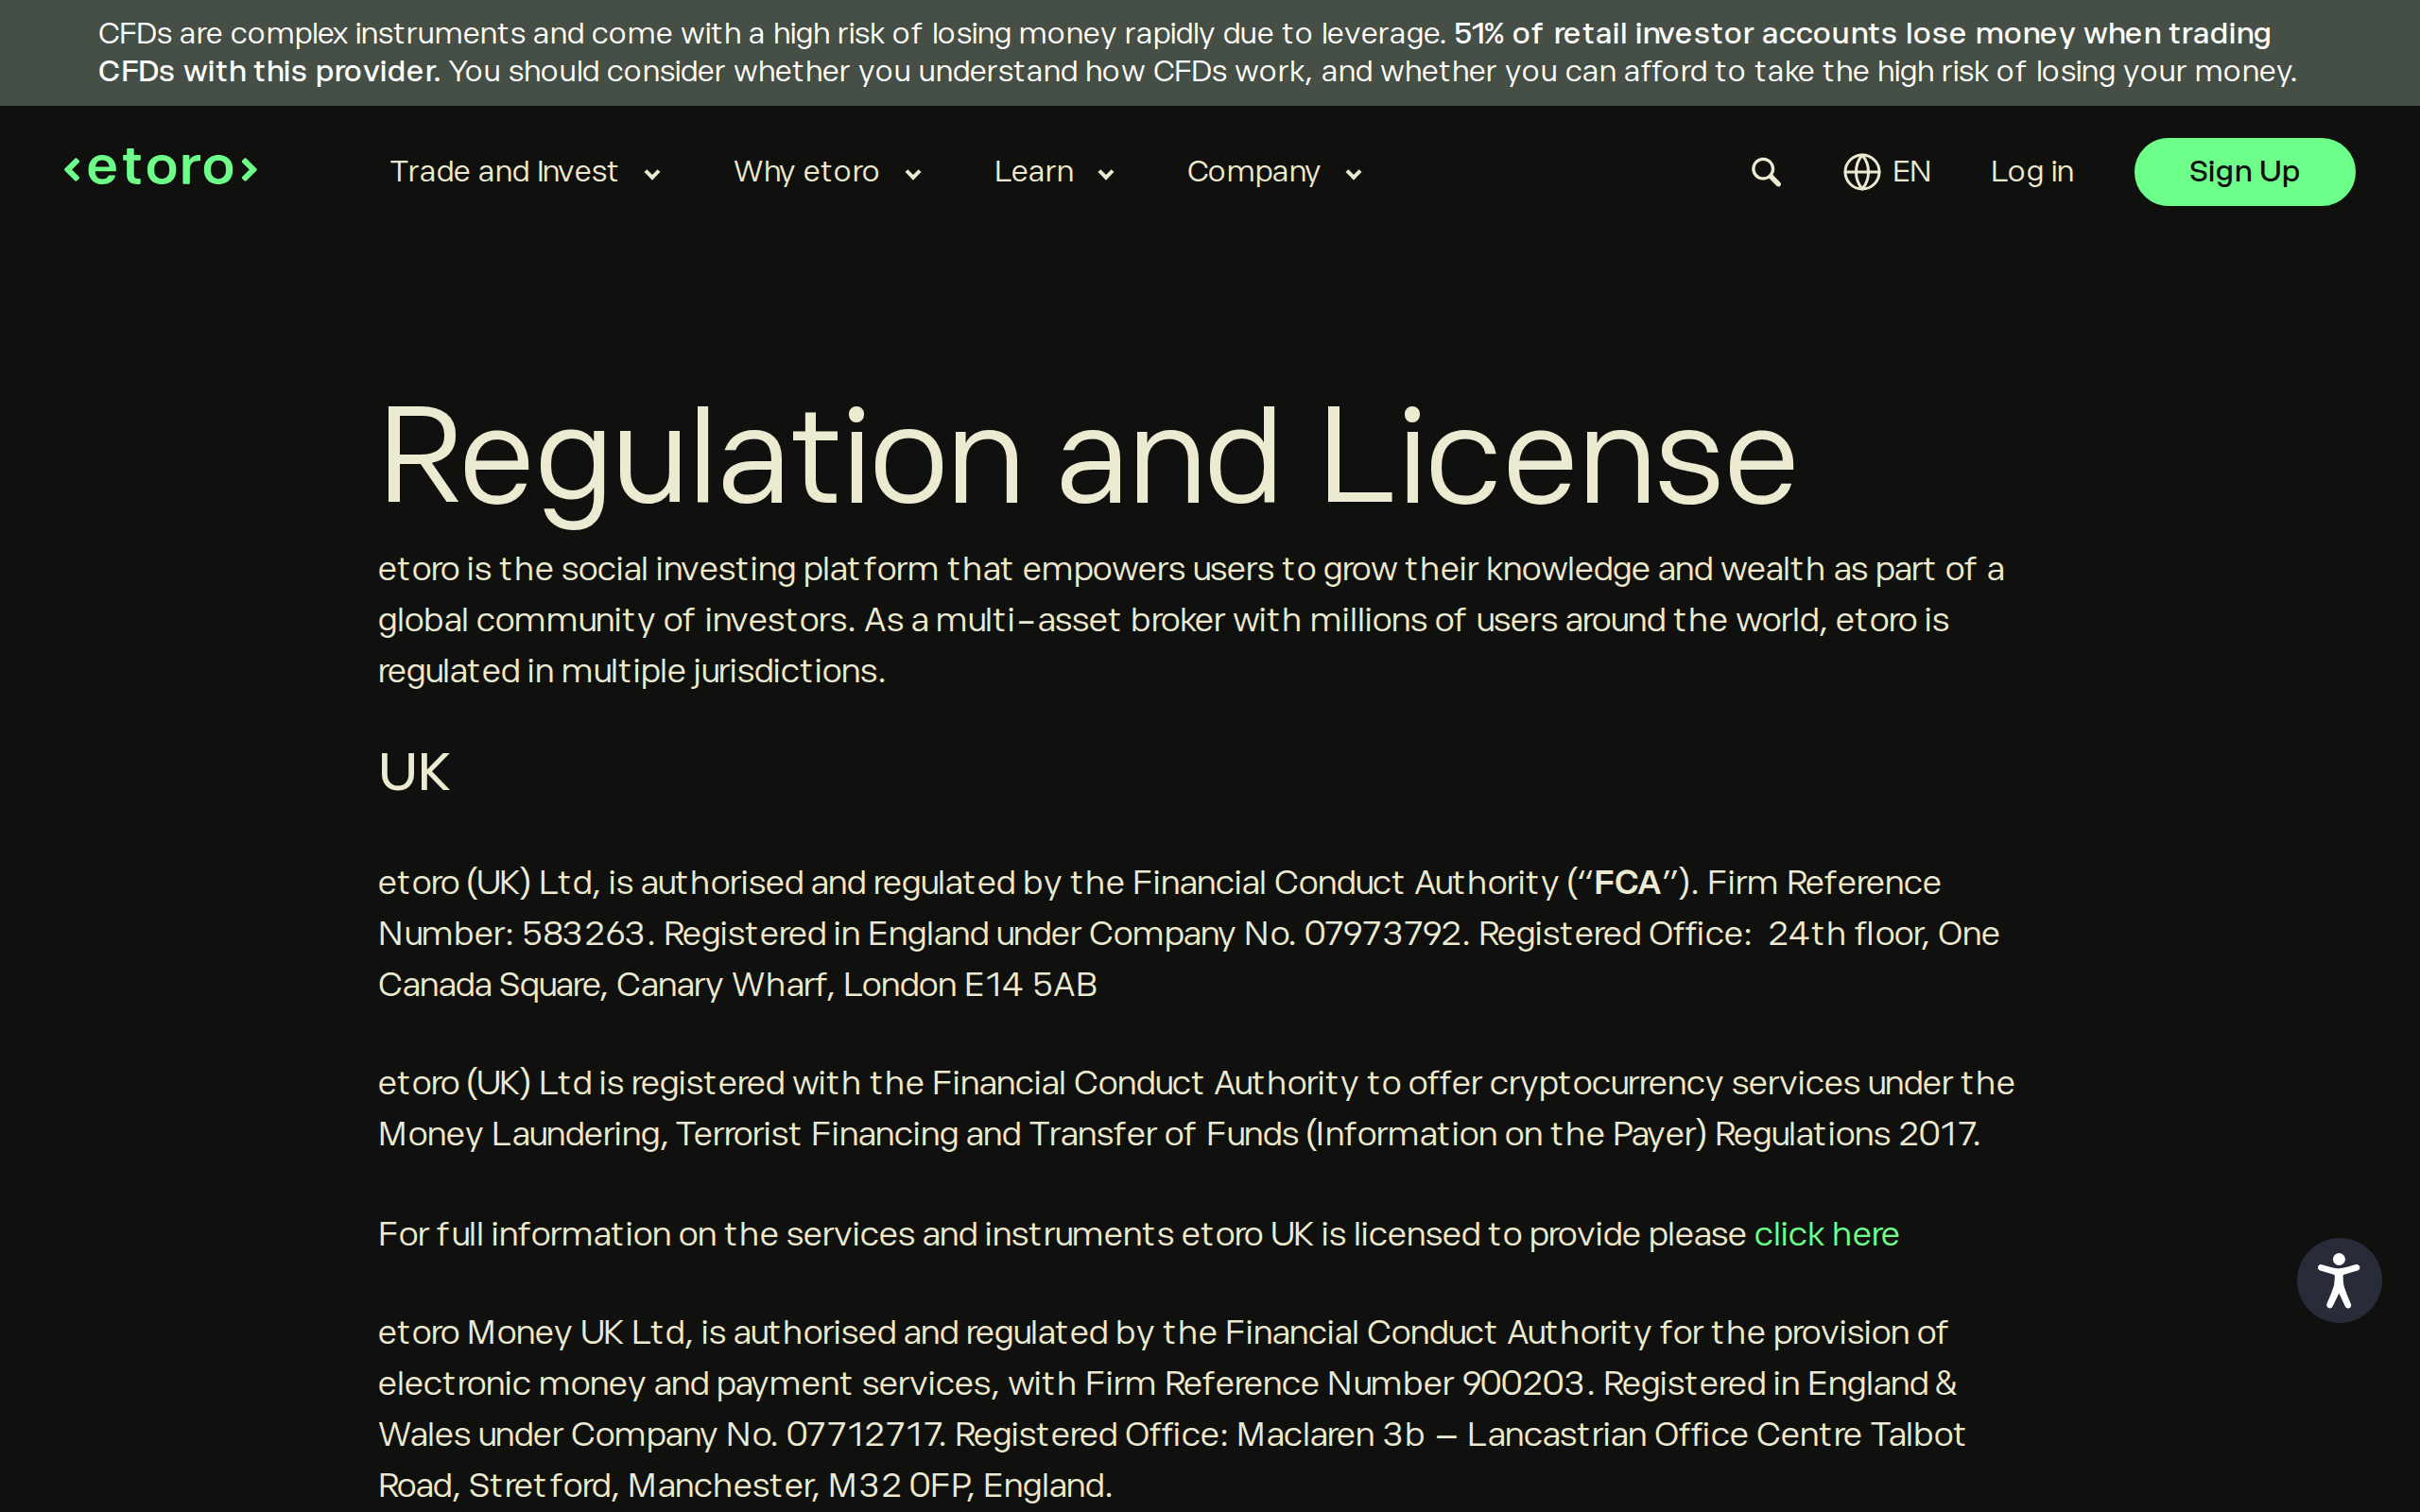Click the UK section heading

click(414, 772)
